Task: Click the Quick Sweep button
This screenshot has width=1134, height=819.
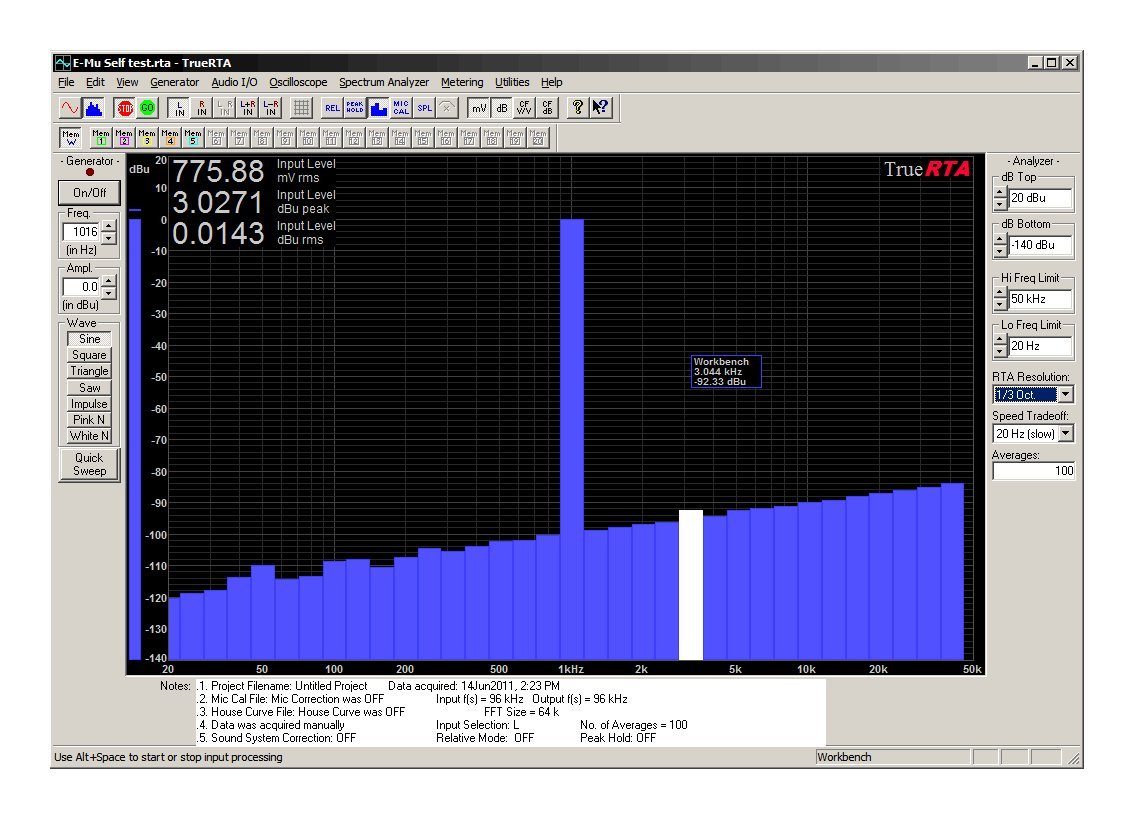Action: pos(88,464)
